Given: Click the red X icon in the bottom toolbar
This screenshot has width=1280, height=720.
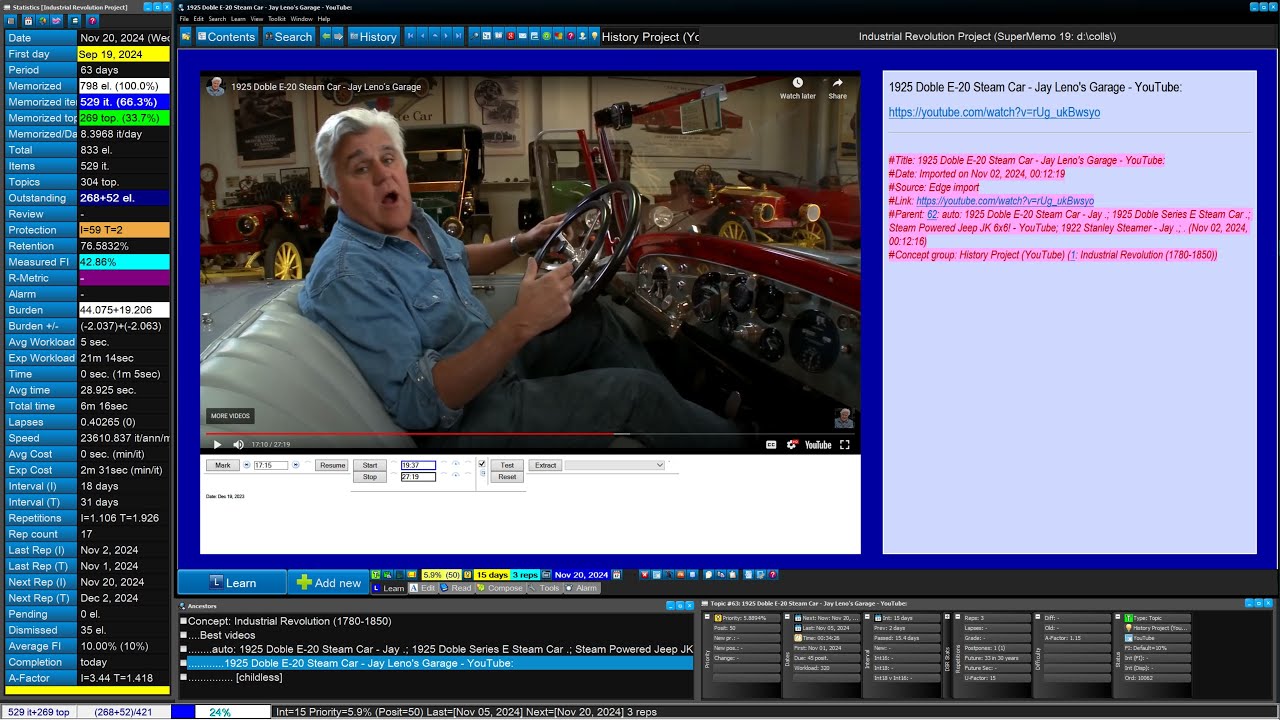Looking at the screenshot, I should [645, 575].
